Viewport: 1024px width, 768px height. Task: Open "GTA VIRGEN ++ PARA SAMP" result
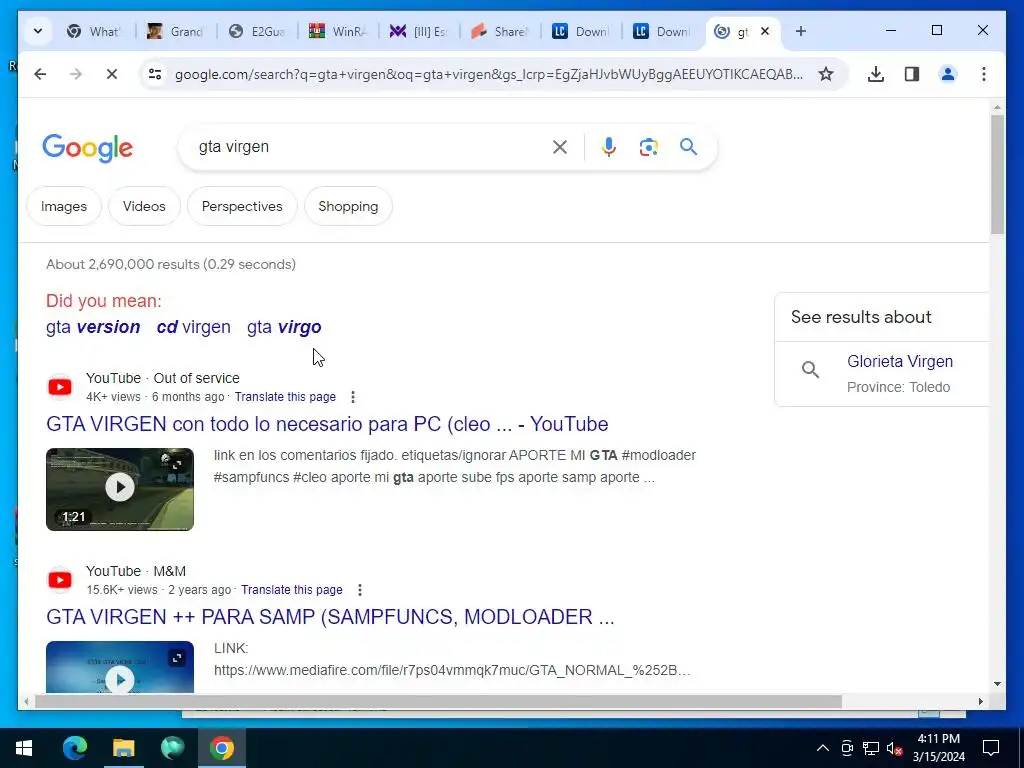point(330,617)
